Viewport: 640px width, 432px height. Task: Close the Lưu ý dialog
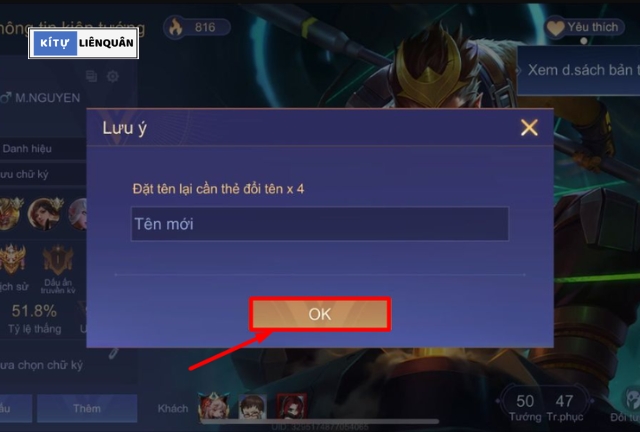529,128
